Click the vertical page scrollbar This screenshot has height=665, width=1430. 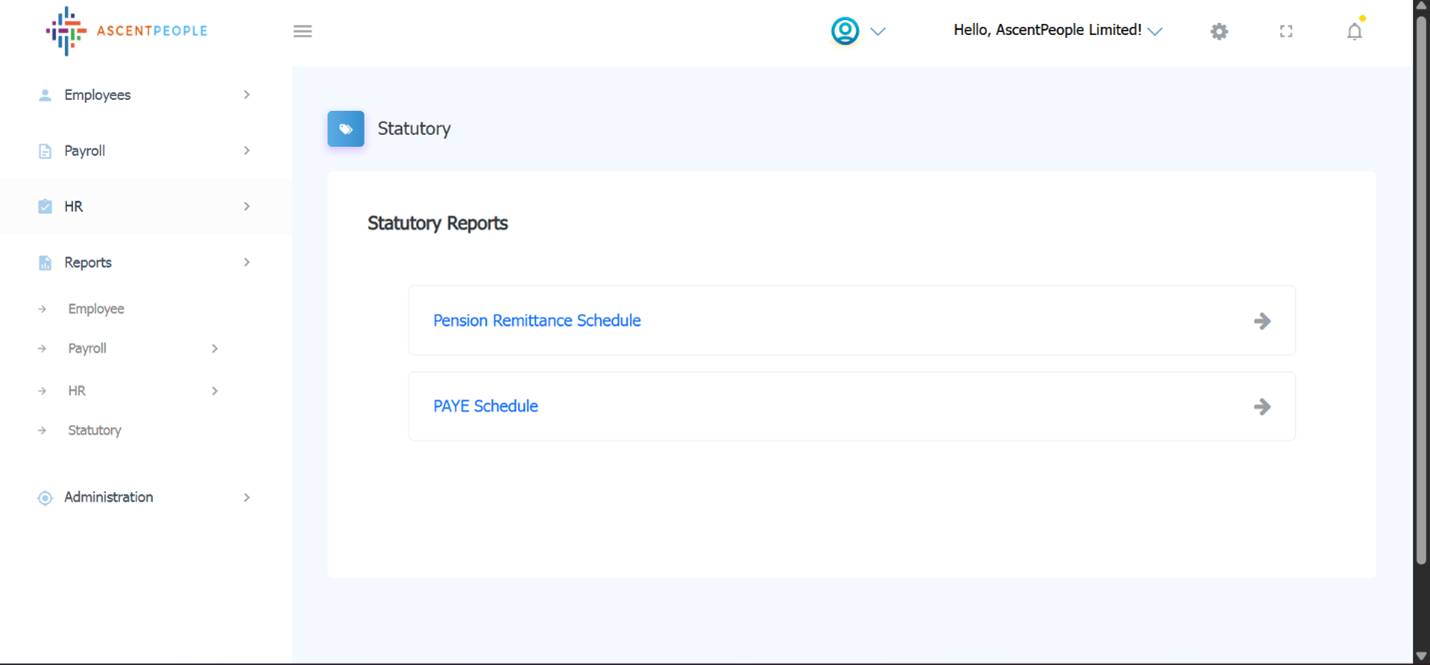tap(1421, 290)
